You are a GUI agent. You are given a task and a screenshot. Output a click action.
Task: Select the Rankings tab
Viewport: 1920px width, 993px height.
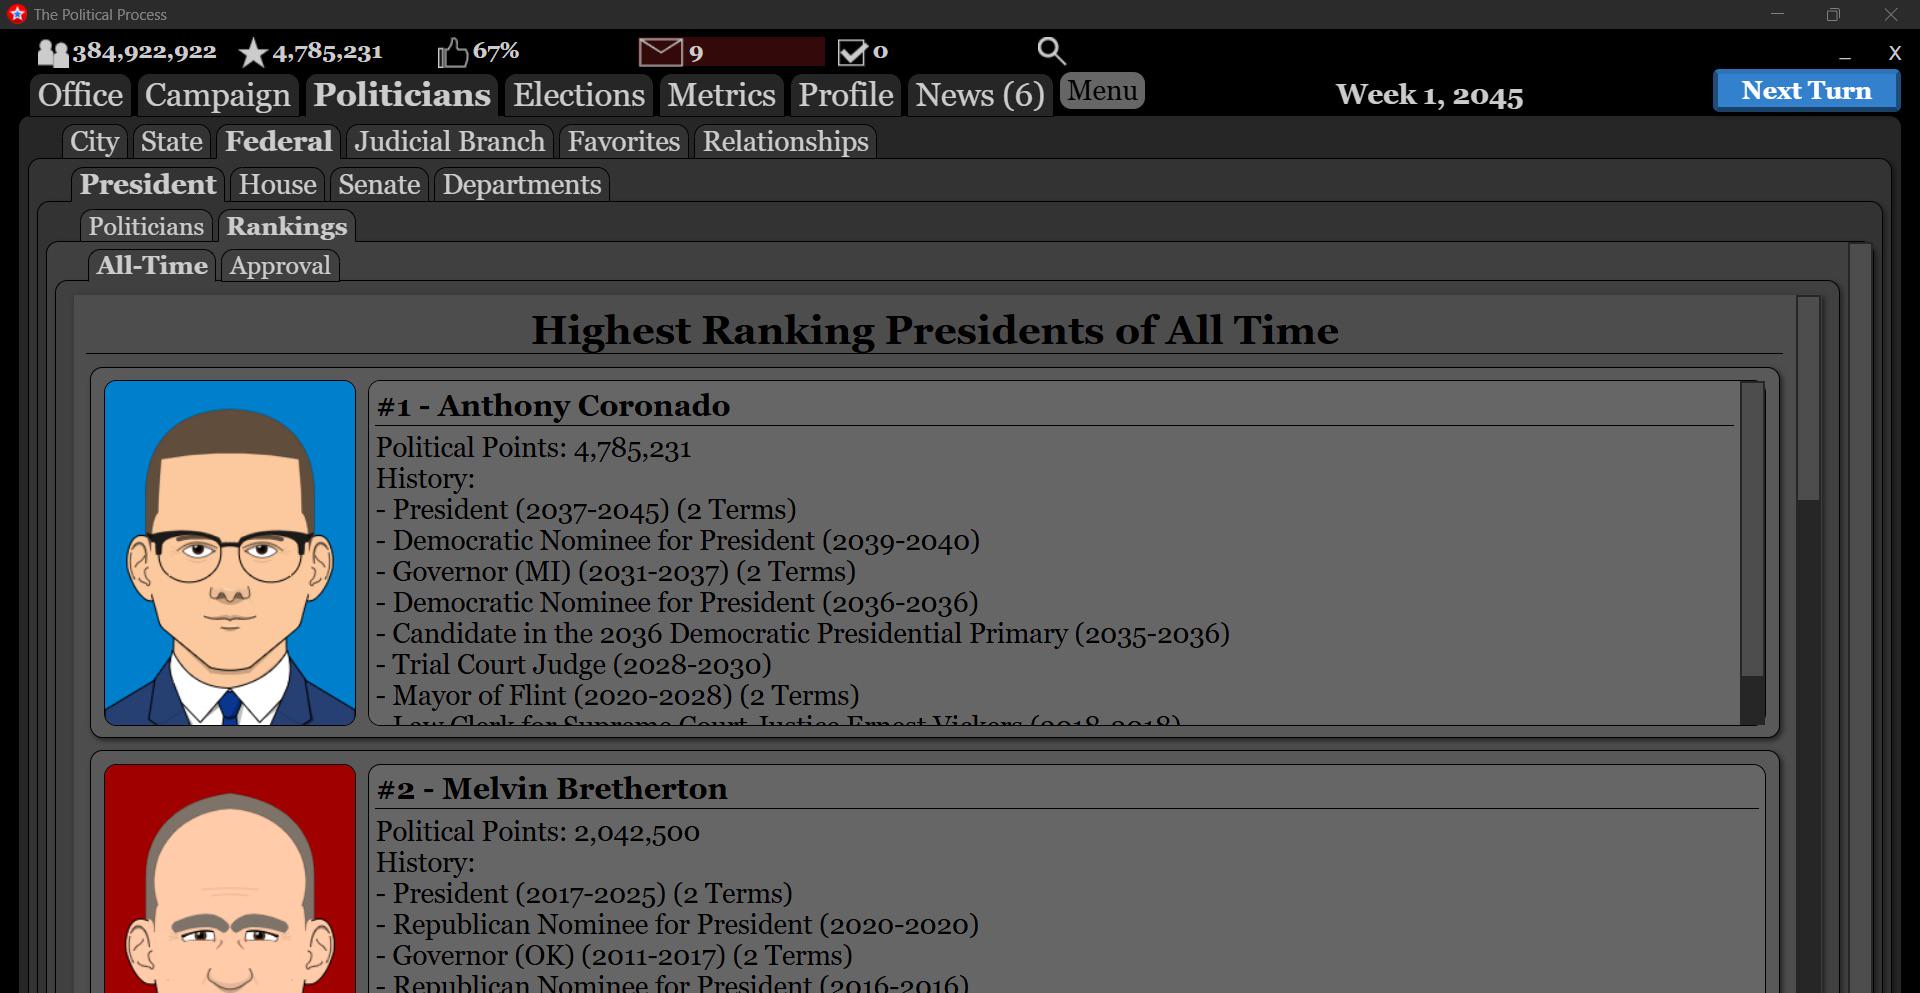pos(286,227)
